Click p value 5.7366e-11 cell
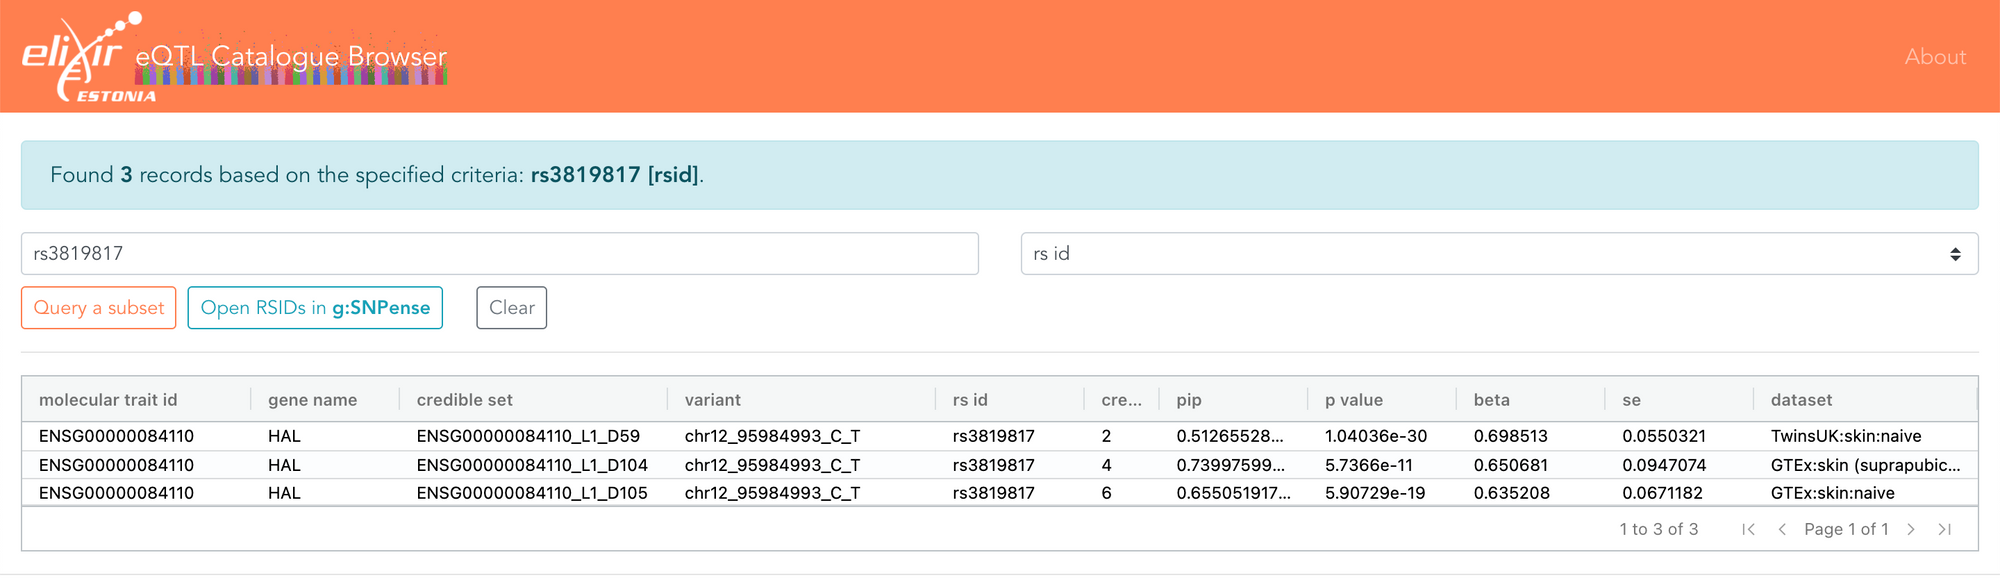 click(1369, 465)
